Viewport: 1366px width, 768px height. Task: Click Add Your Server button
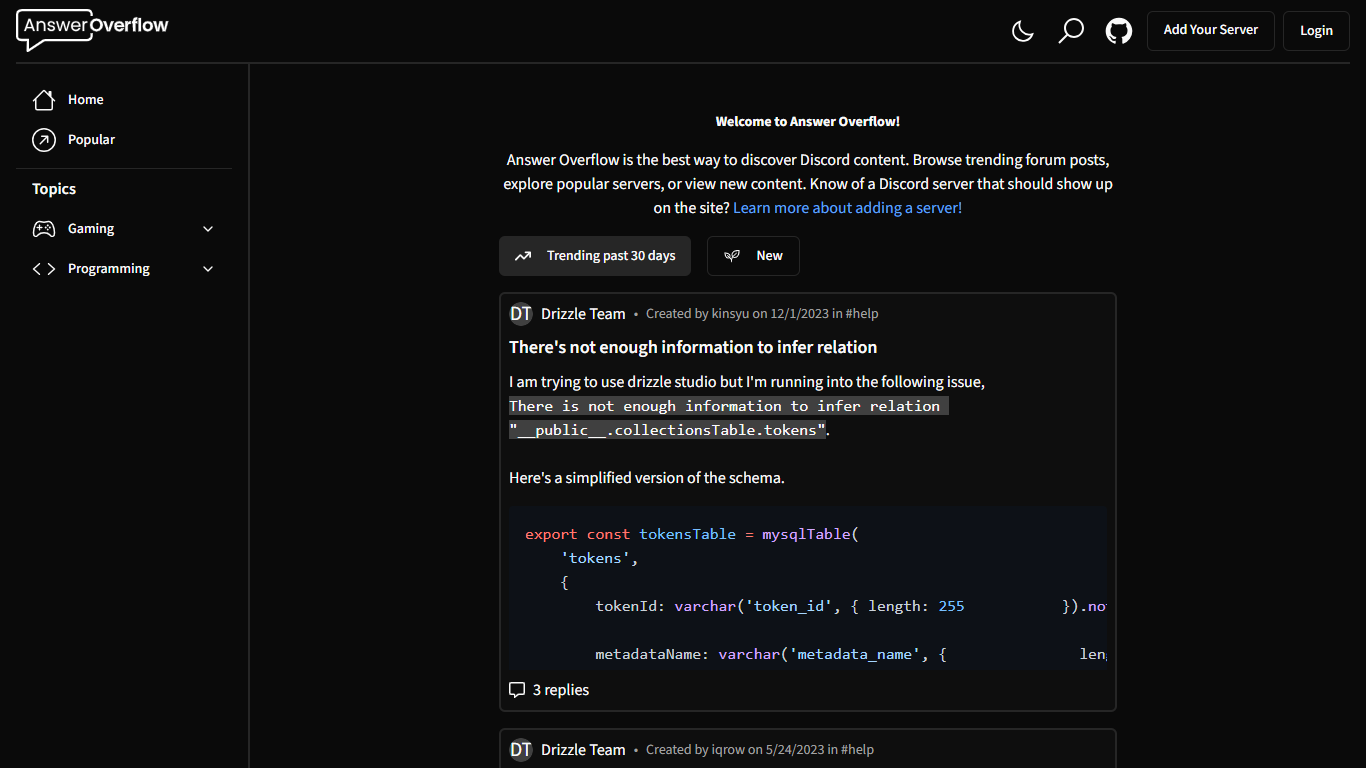[x=1211, y=30]
